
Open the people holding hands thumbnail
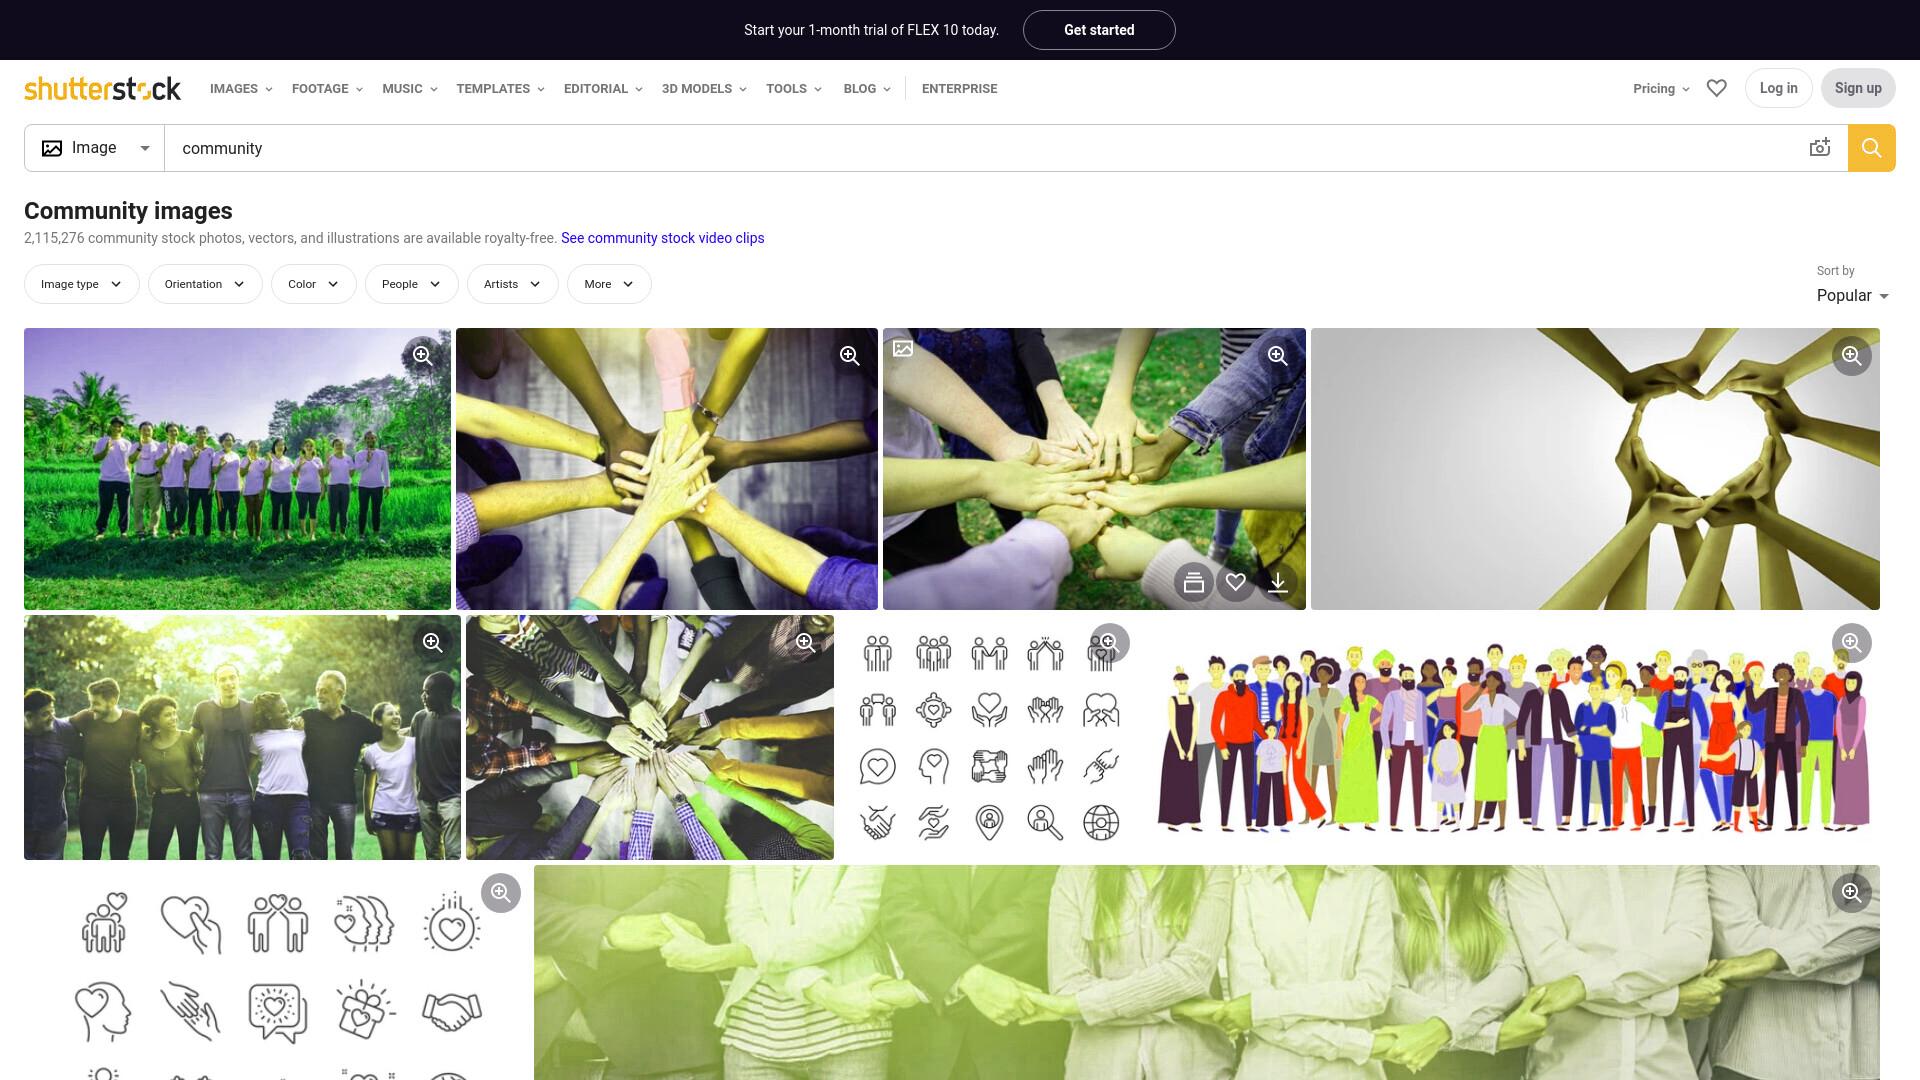pyautogui.click(x=1206, y=972)
